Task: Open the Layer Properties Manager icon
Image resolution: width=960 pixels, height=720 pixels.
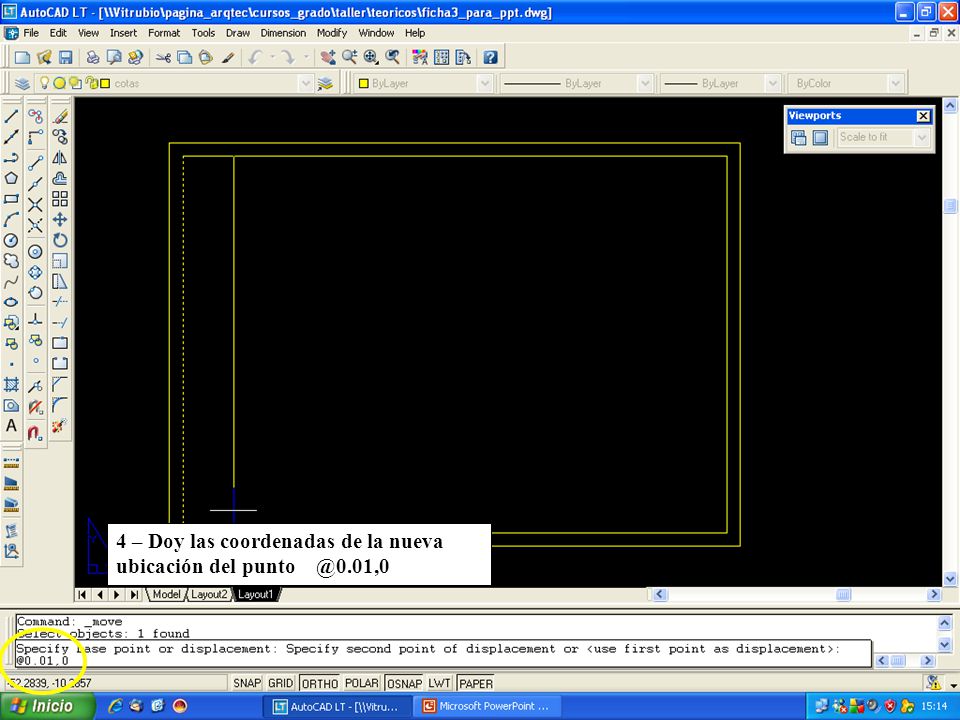Action: (23, 83)
